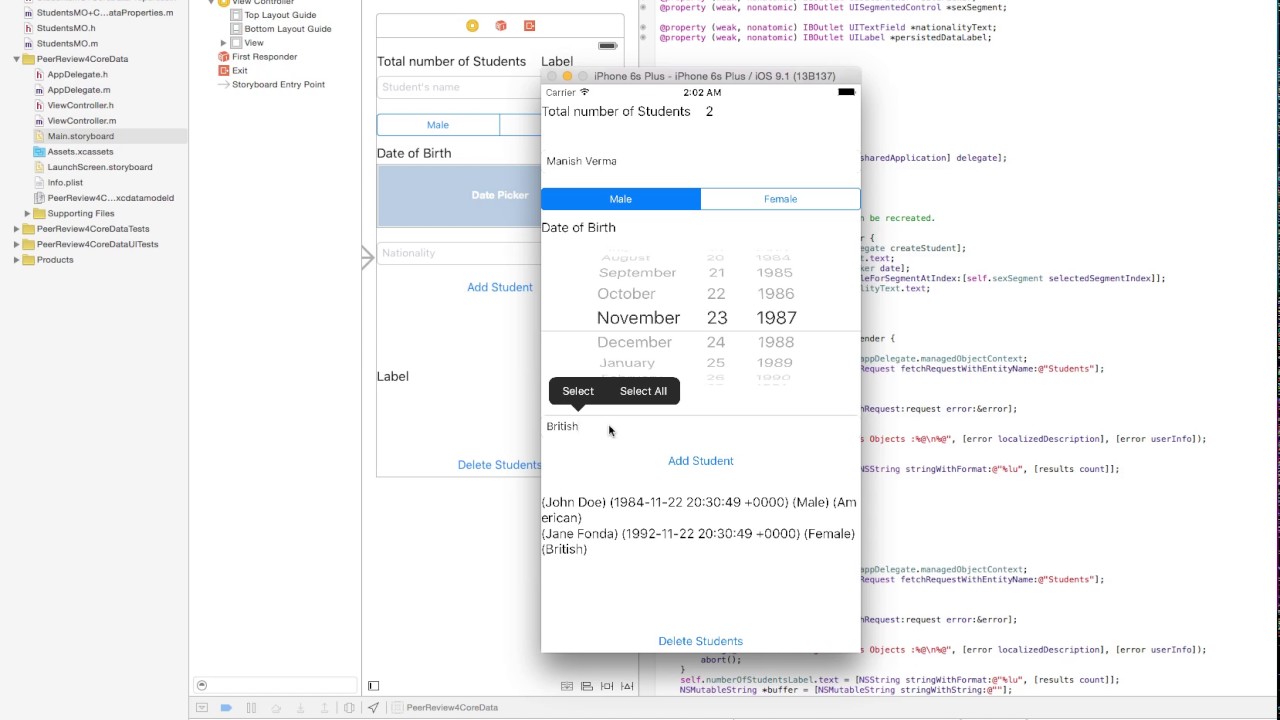This screenshot has width=1280, height=720.
Task: Click the hide debug area icon
Action: [202, 707]
